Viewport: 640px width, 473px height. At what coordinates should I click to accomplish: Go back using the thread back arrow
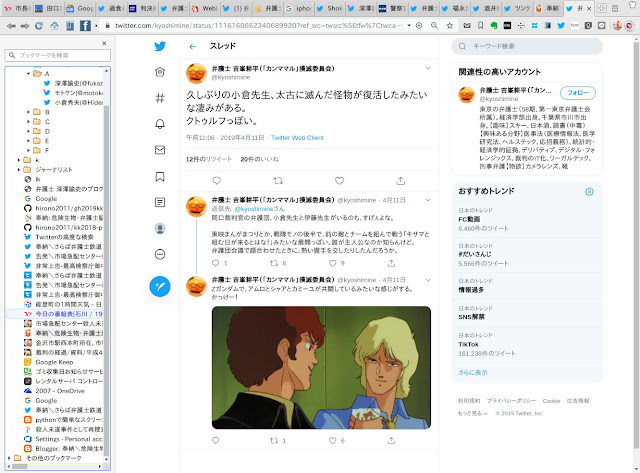[193, 47]
